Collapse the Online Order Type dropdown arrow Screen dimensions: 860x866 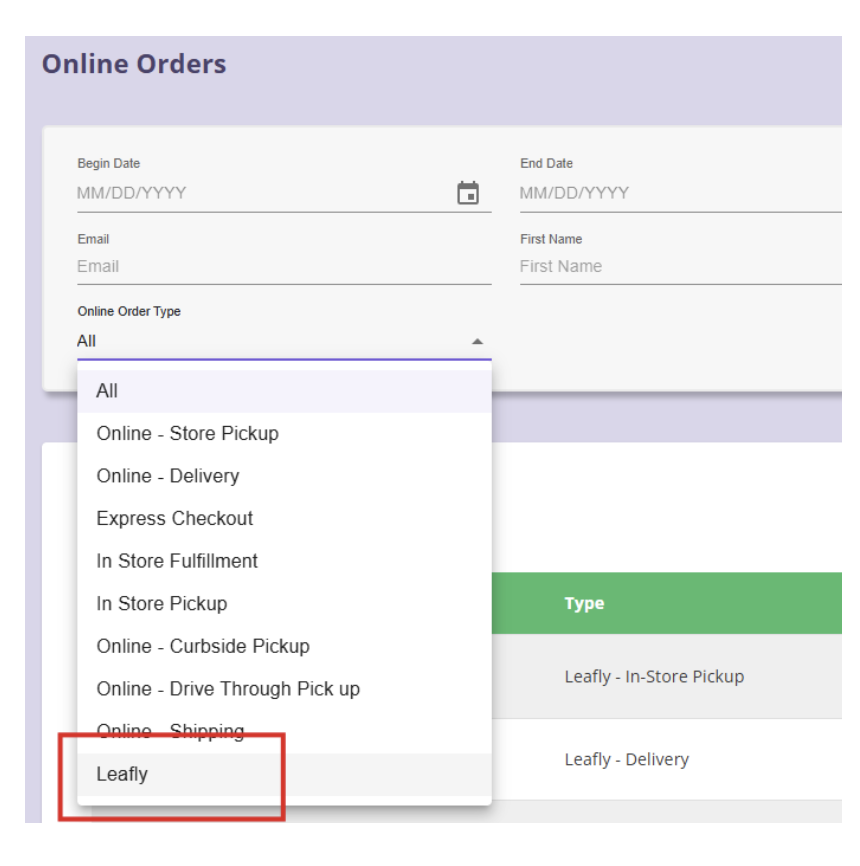[477, 342]
